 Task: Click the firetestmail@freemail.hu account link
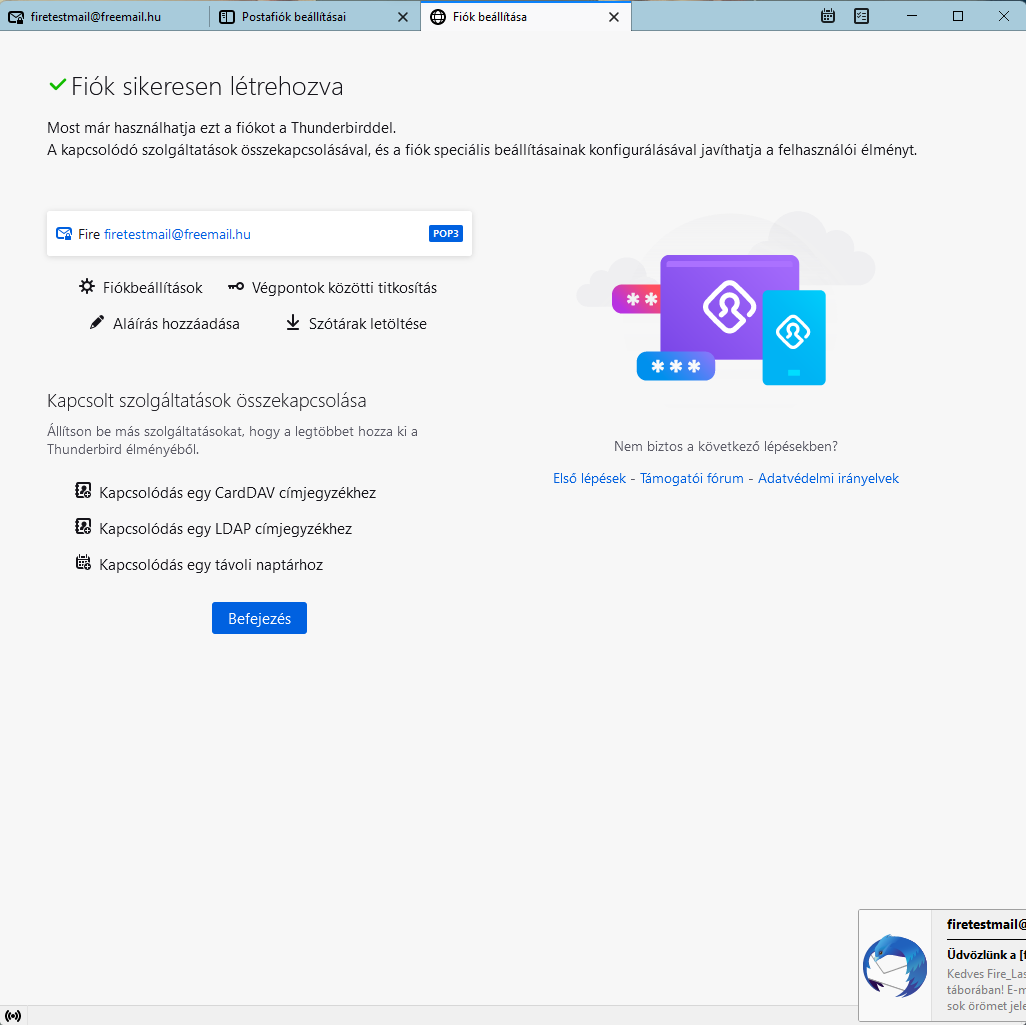pos(177,234)
